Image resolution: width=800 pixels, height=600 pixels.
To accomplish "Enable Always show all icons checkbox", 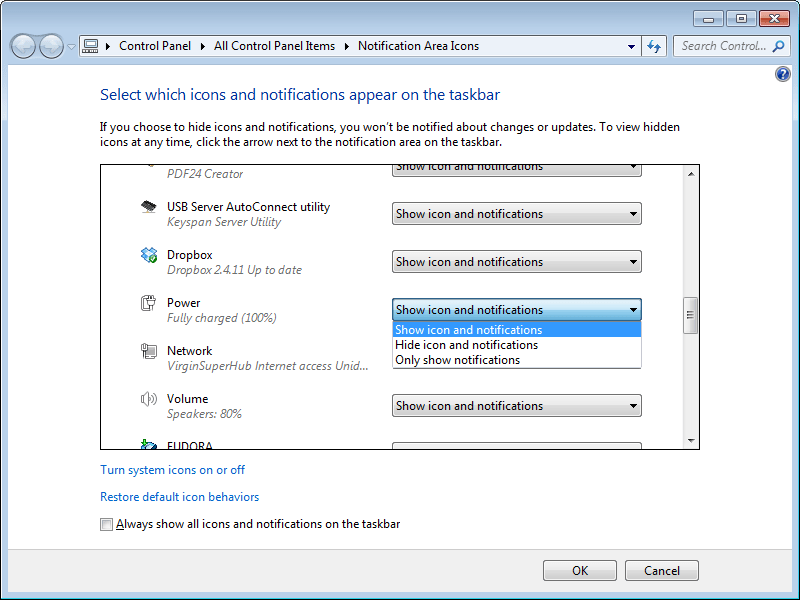I will click(x=106, y=524).
